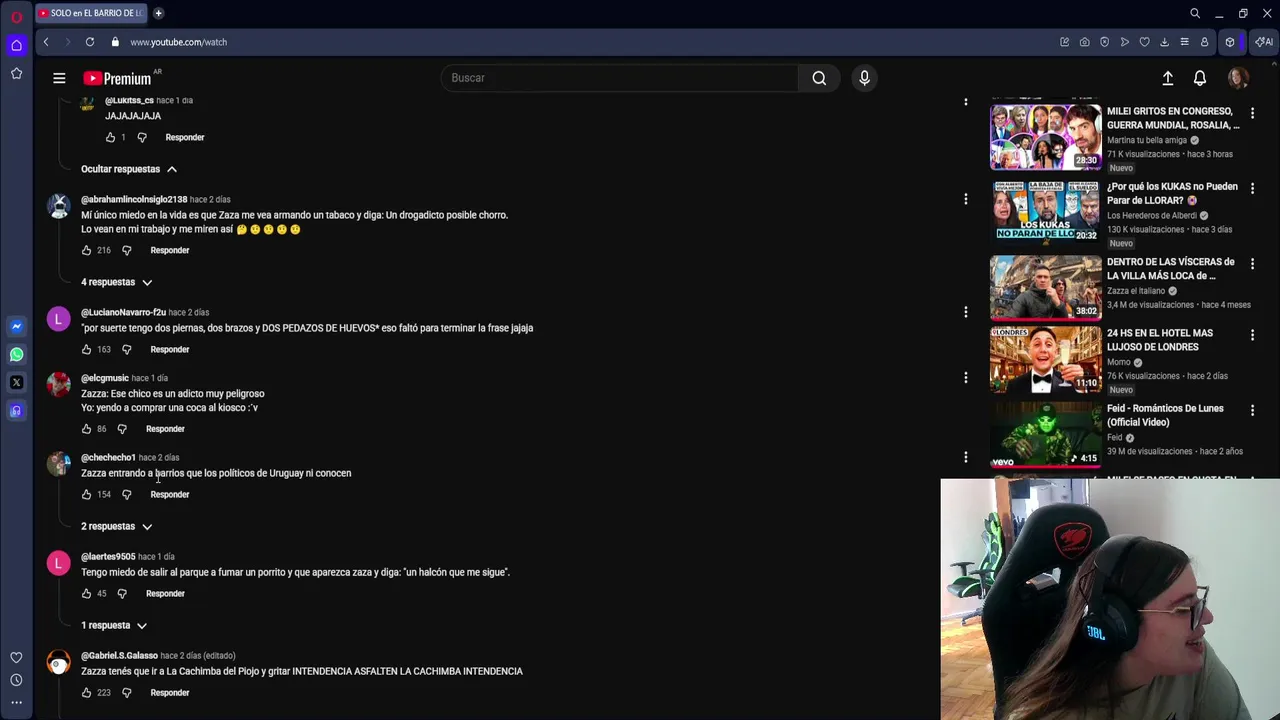Dislike abrahamlincolnsiglo2138's comment
1280x720 pixels.
pos(126,250)
